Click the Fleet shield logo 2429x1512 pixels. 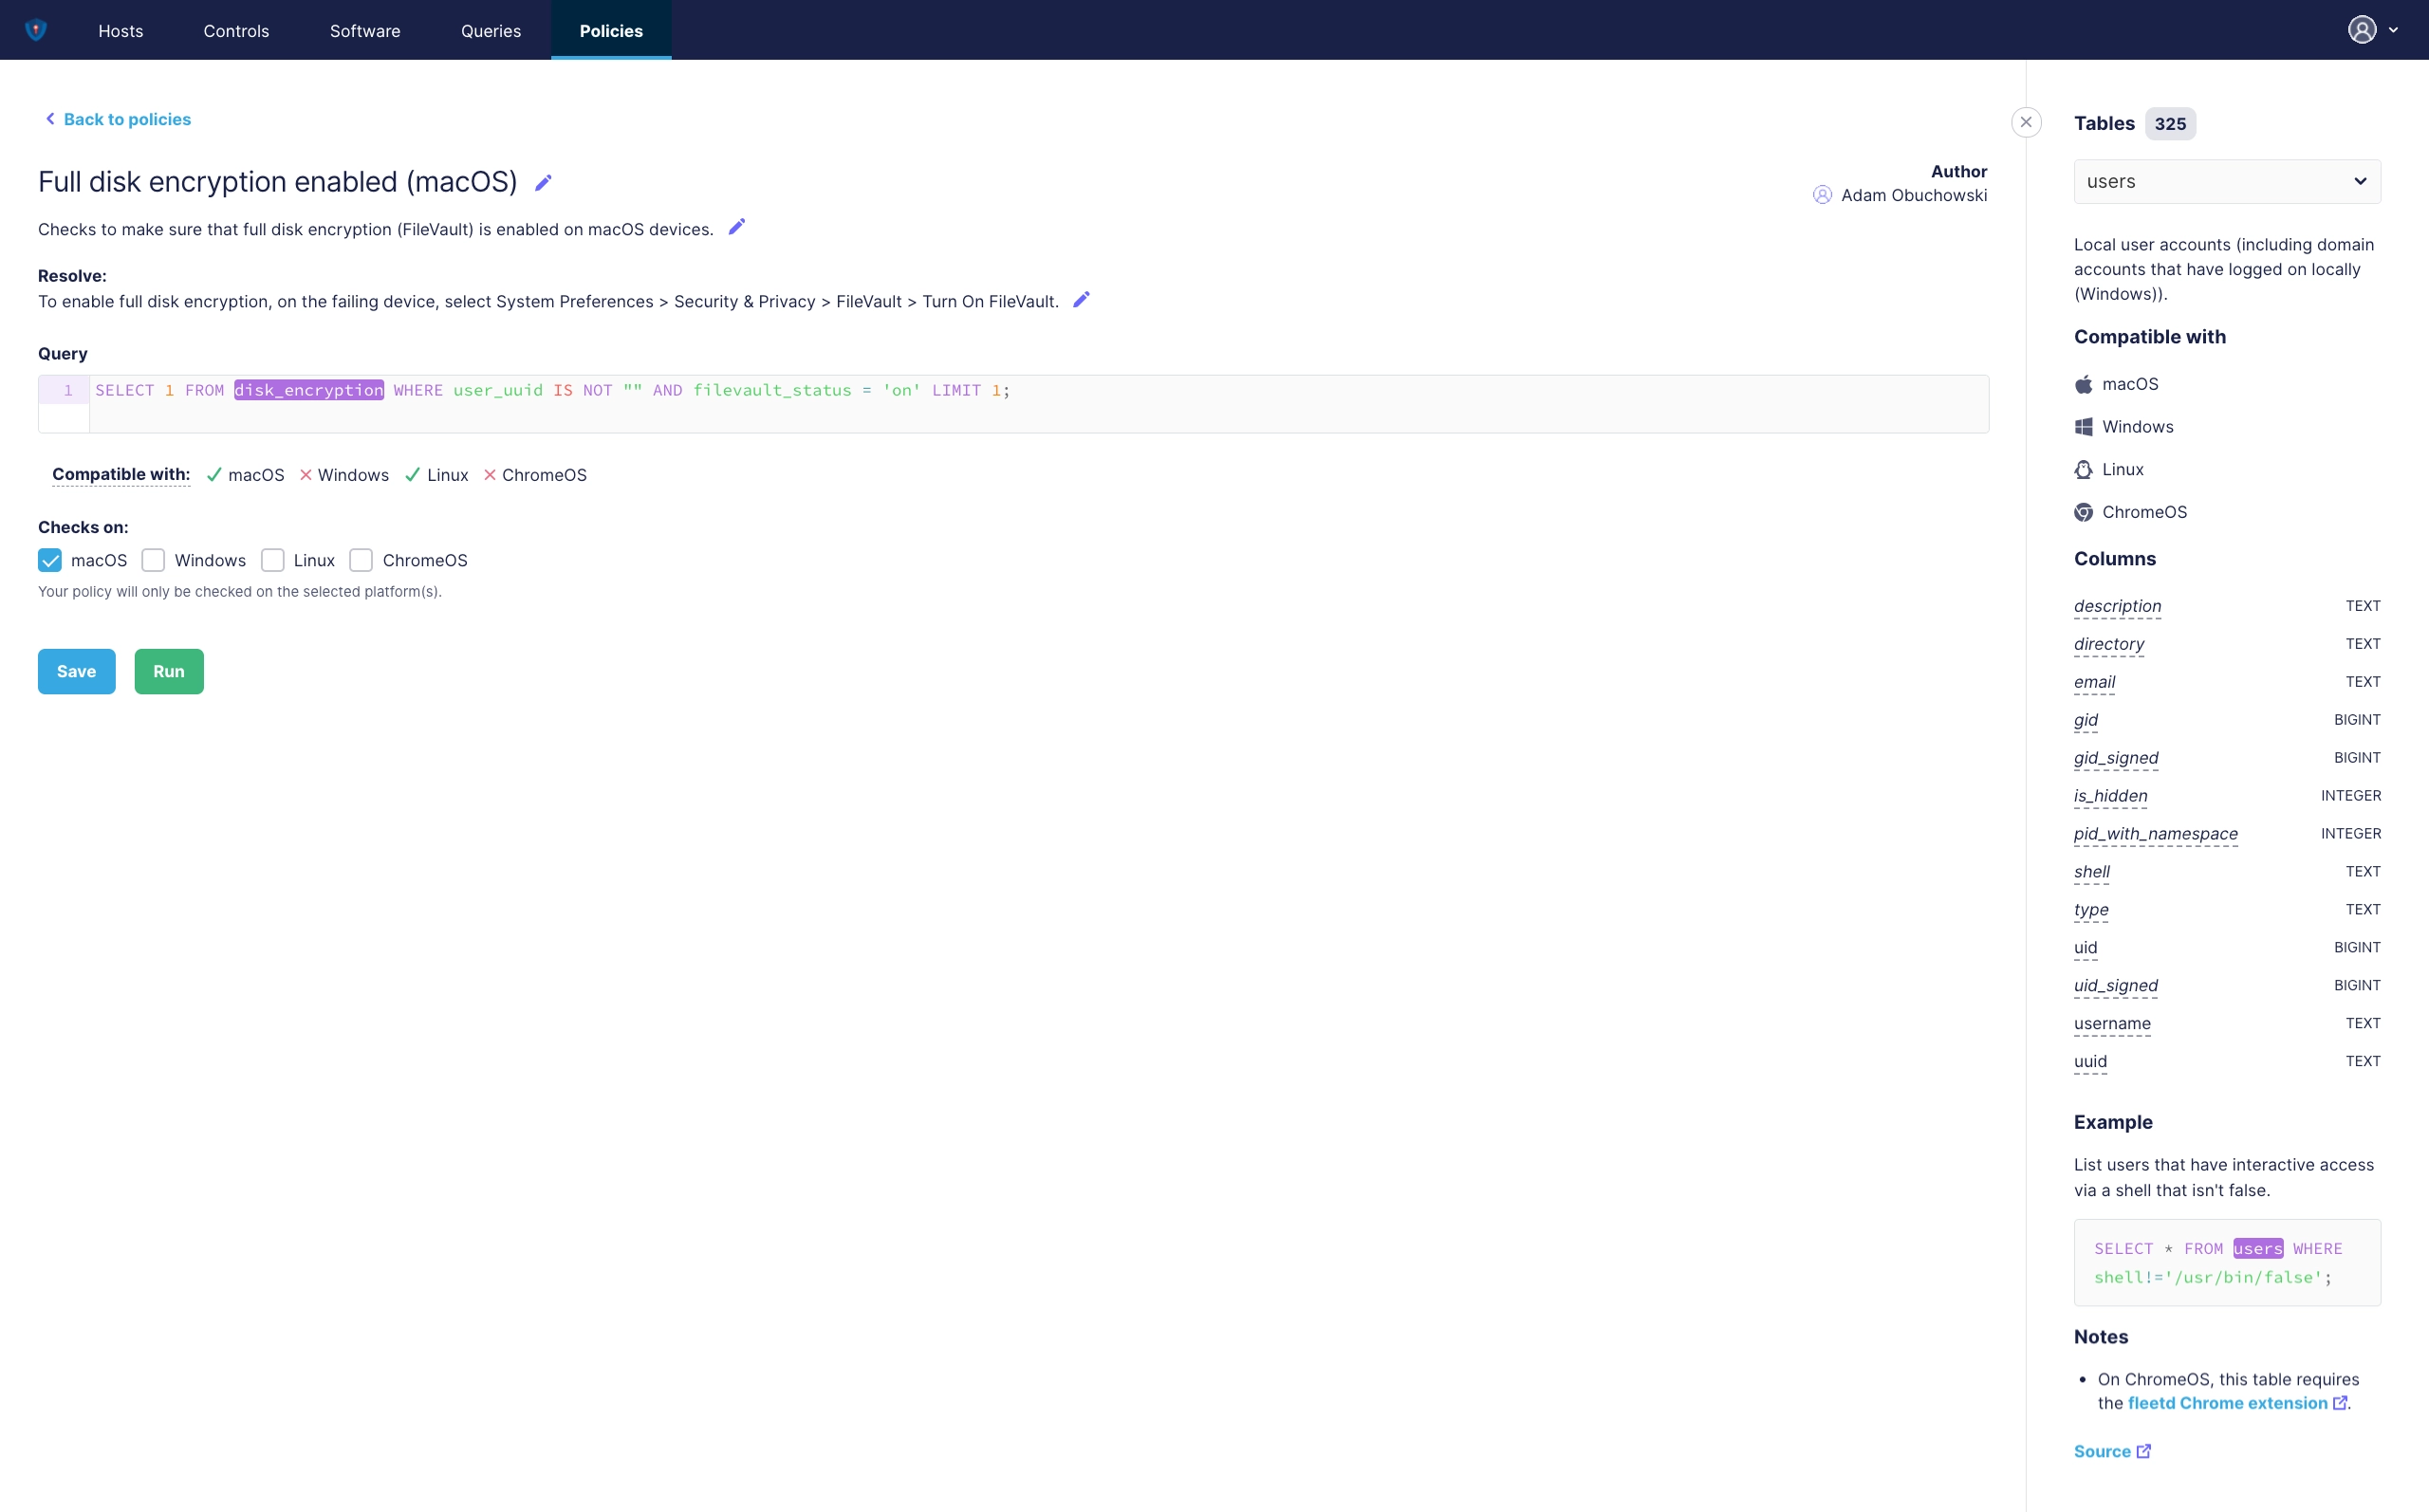pyautogui.click(x=36, y=30)
